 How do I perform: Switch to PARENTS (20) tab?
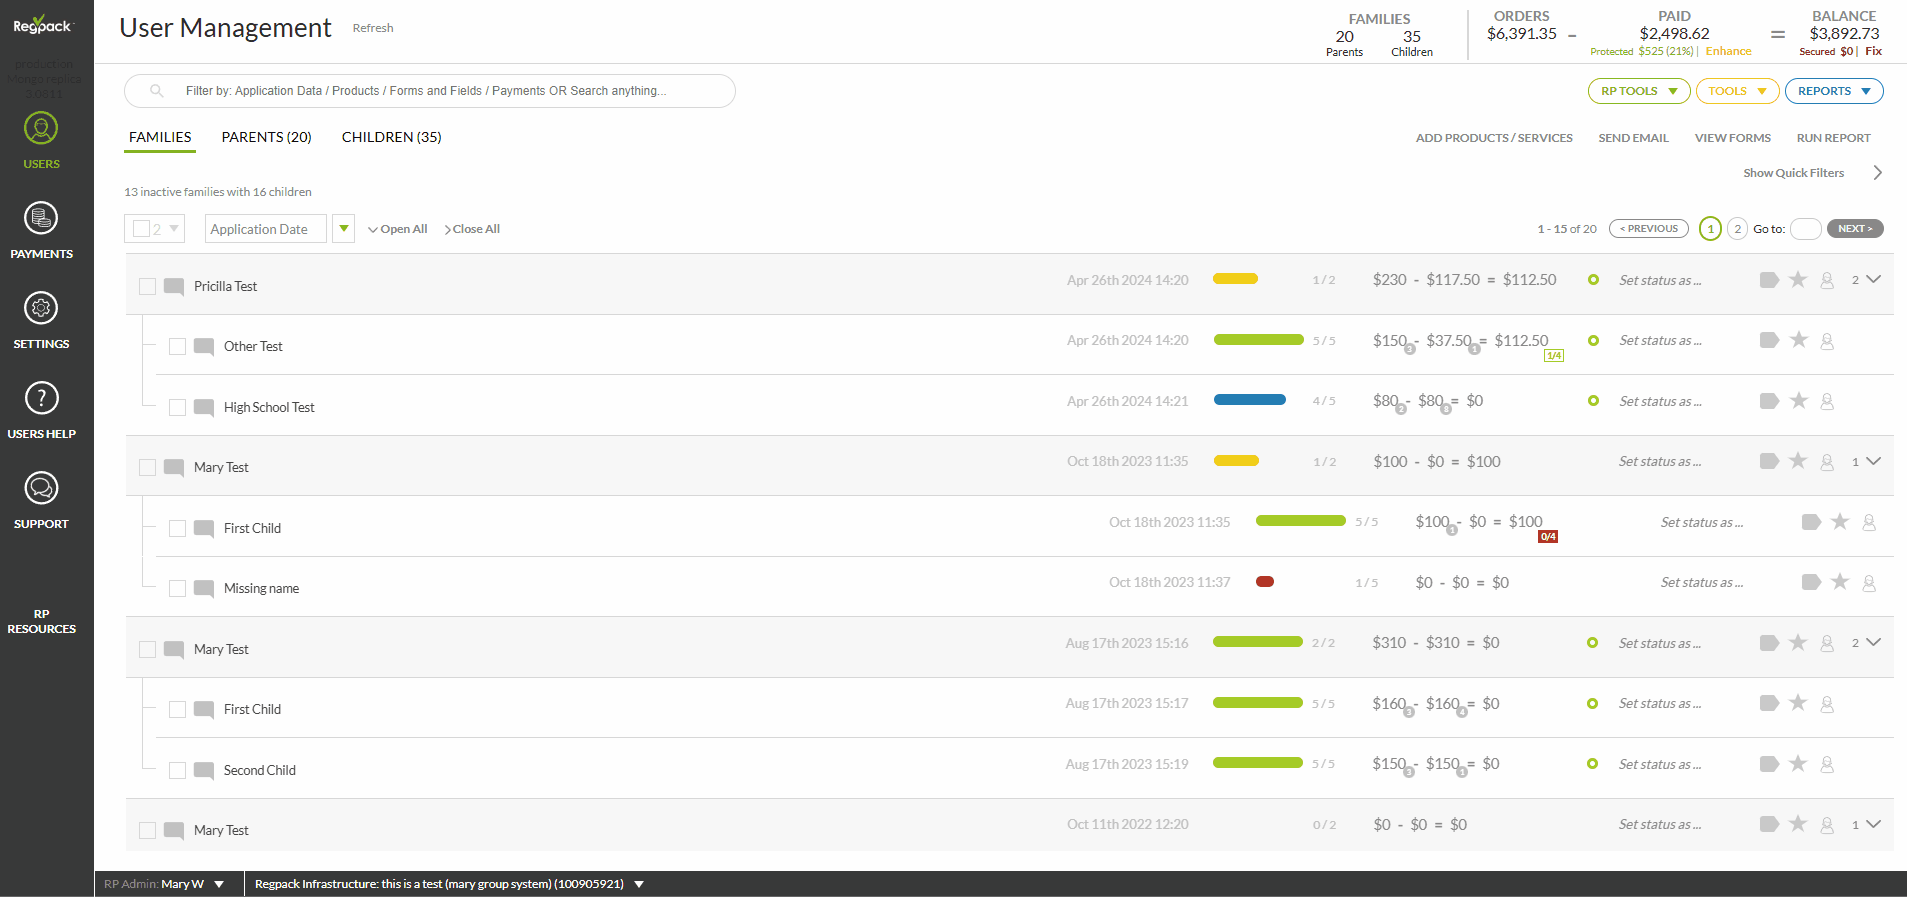(x=266, y=137)
